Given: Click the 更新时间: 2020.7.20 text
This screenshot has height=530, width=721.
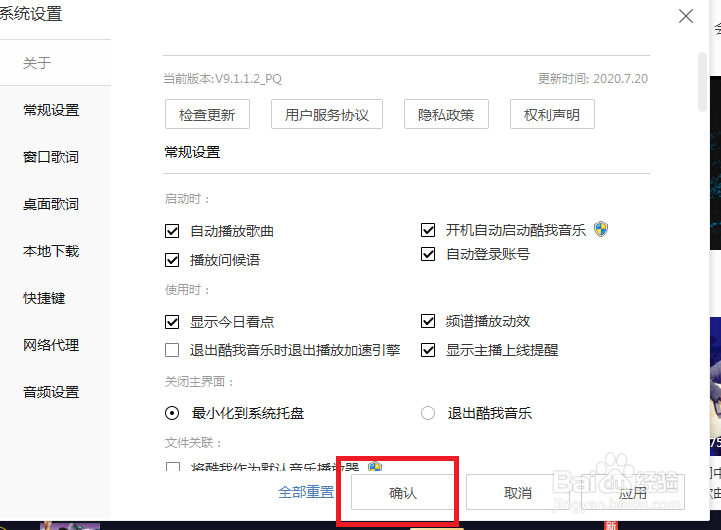Looking at the screenshot, I should tap(593, 79).
